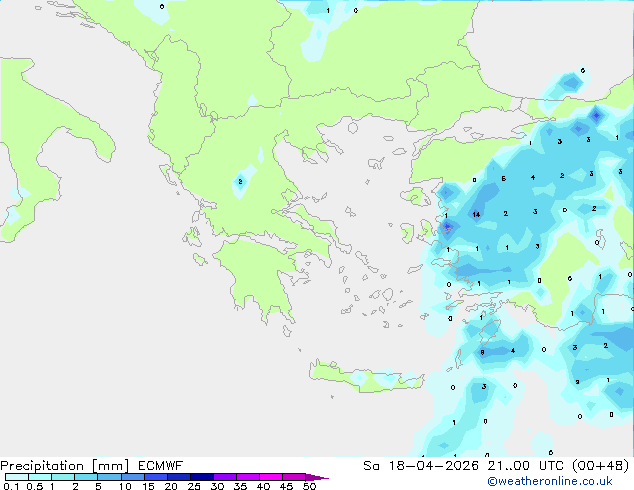The image size is (634, 490).
Task: Select the 25–30 mm navy legend swatch
Action: 202,477
